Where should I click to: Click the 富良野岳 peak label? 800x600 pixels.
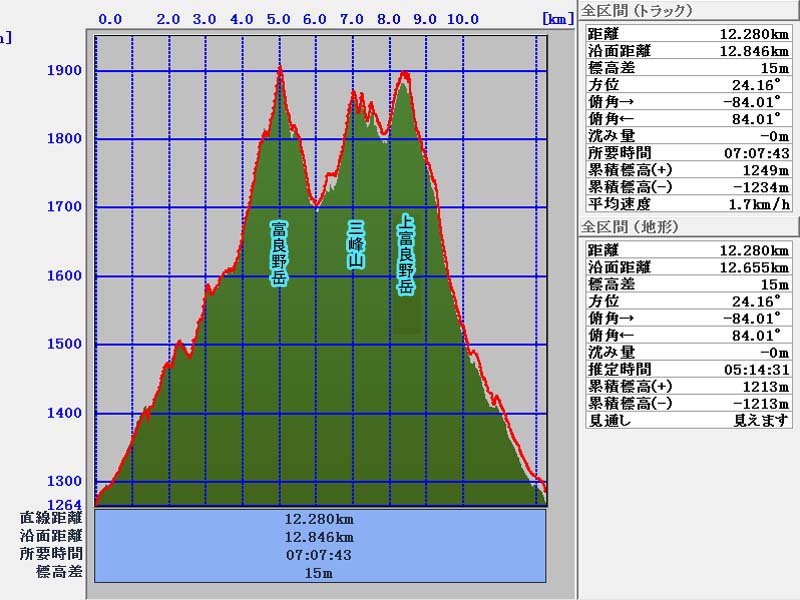pyautogui.click(x=279, y=254)
